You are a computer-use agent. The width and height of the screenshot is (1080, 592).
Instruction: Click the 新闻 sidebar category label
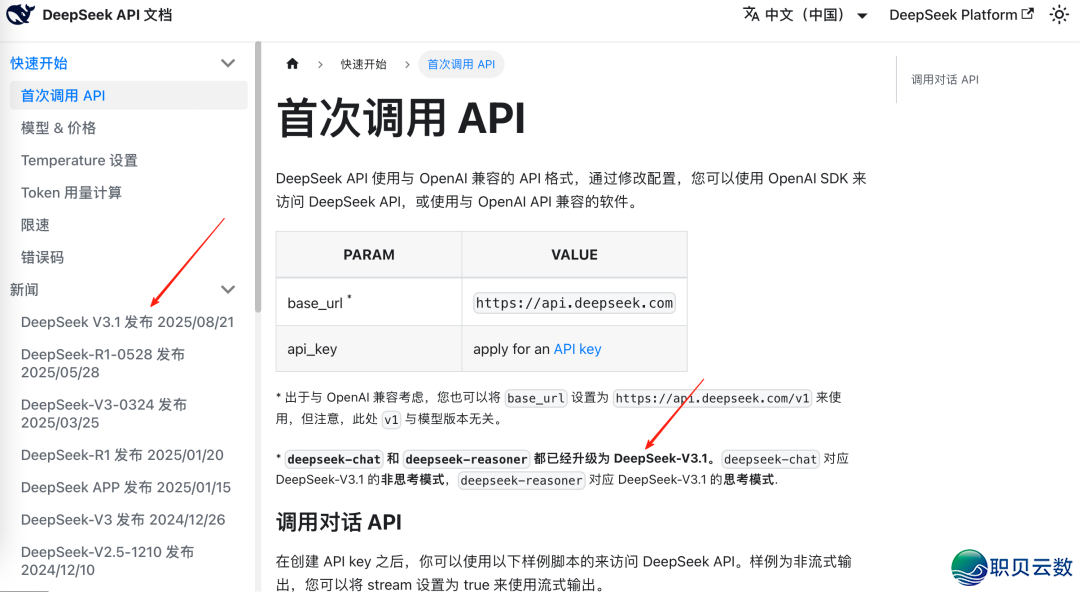tap(24, 289)
